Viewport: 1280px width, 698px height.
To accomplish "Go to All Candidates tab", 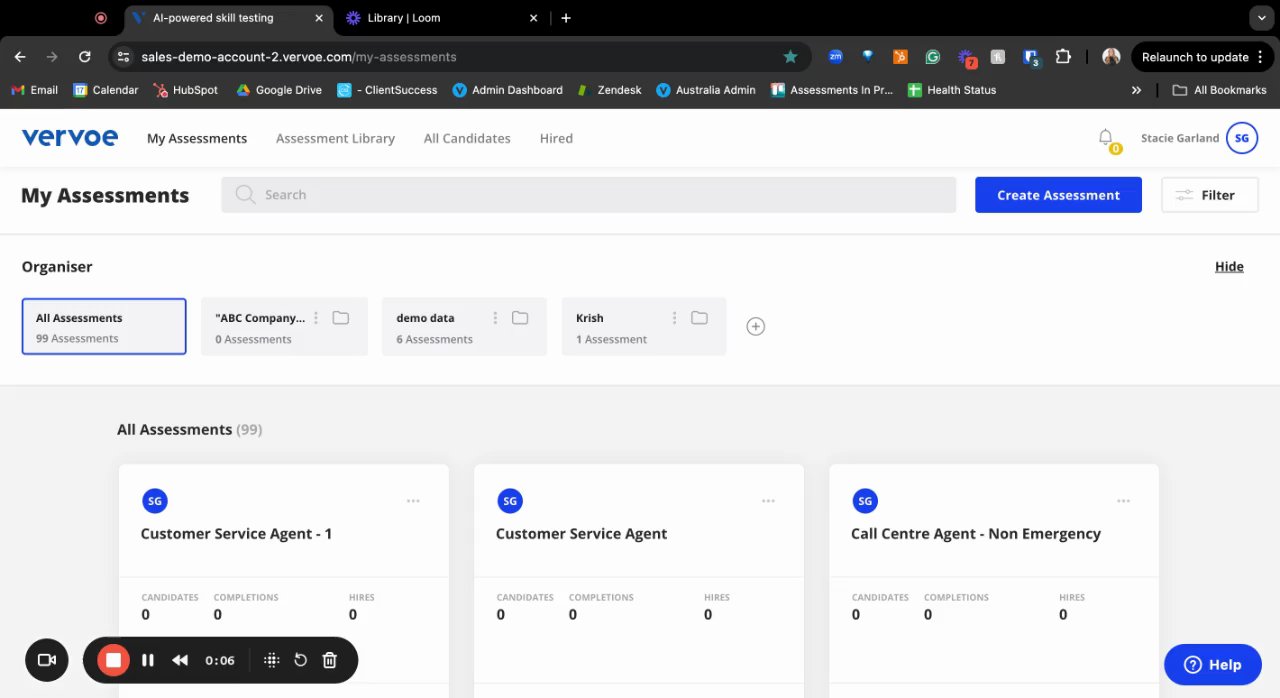I will (467, 138).
